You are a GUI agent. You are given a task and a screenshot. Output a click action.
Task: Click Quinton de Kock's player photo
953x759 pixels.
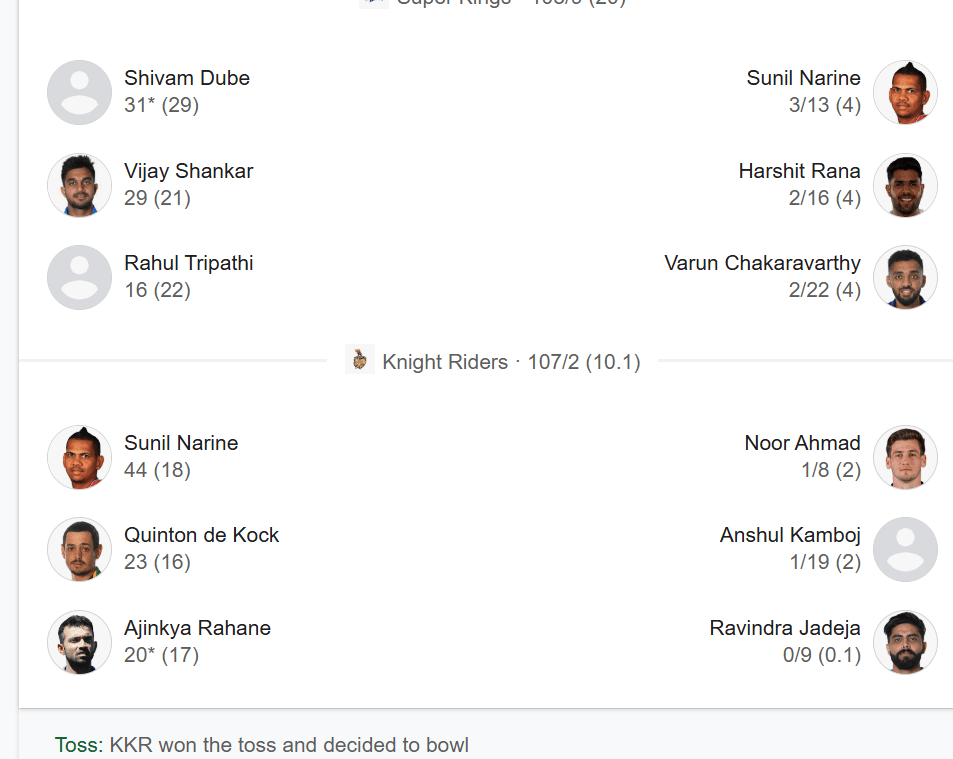point(79,549)
